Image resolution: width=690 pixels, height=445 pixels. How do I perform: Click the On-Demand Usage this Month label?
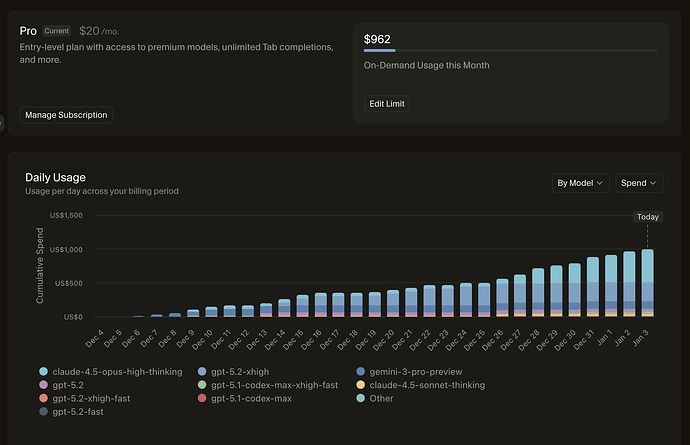(426, 65)
